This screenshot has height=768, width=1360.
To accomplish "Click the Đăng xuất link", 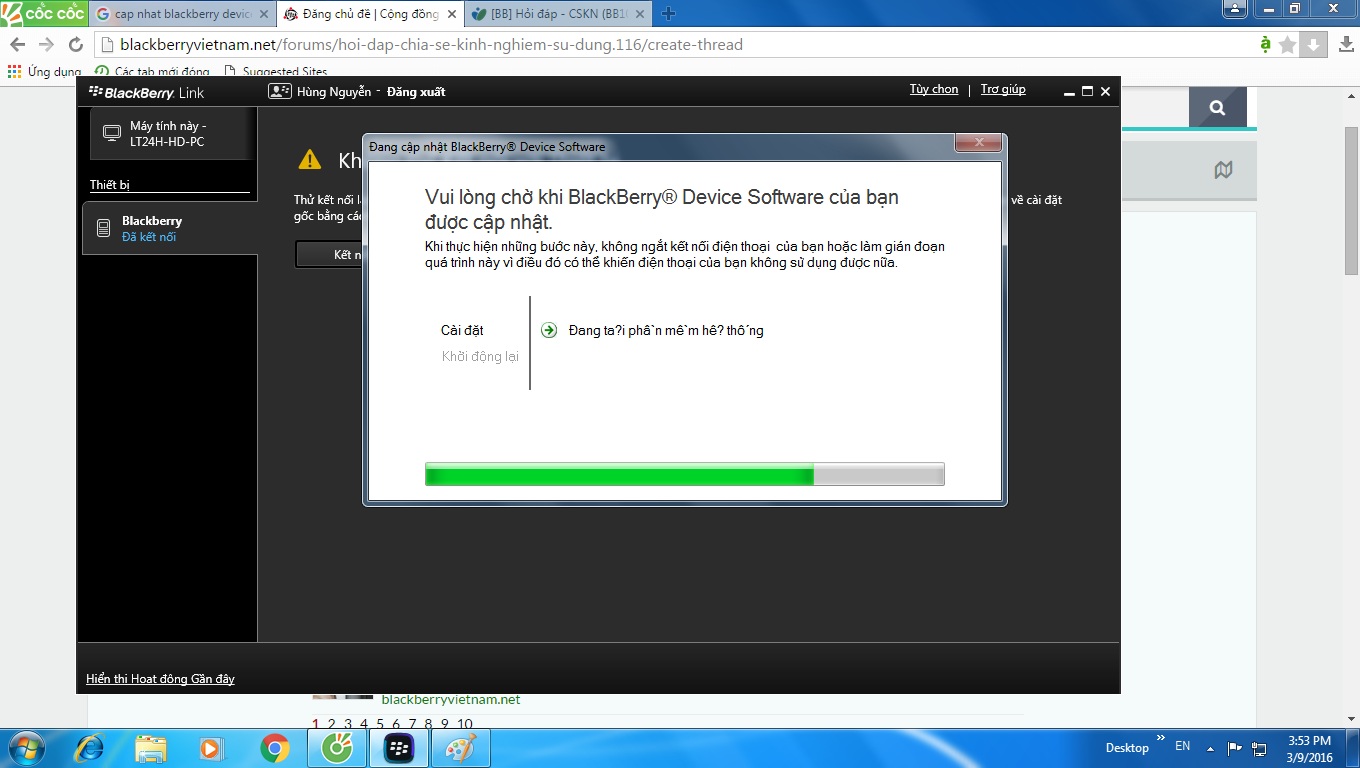I will pyautogui.click(x=416, y=92).
